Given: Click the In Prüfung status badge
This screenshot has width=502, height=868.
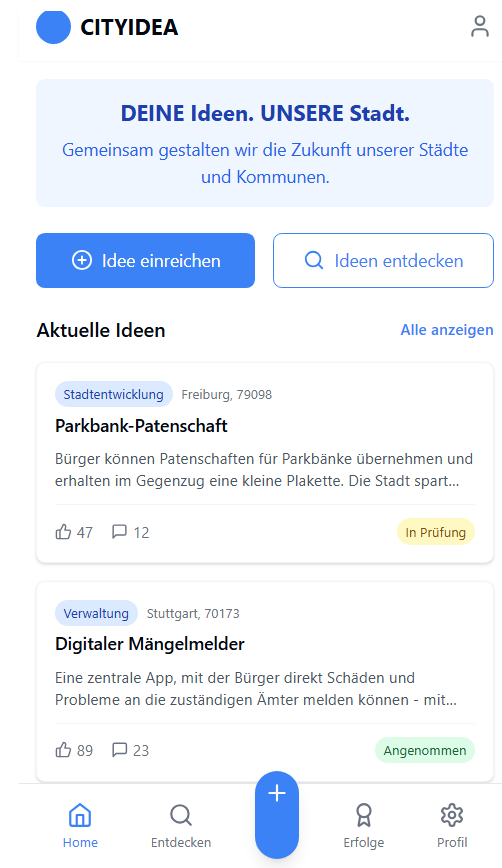Looking at the screenshot, I should pos(436,532).
